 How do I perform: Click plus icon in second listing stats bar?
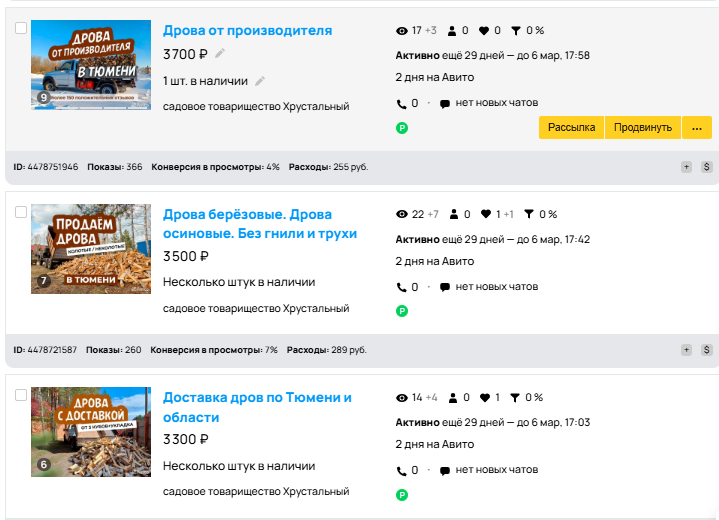pyautogui.click(x=686, y=350)
